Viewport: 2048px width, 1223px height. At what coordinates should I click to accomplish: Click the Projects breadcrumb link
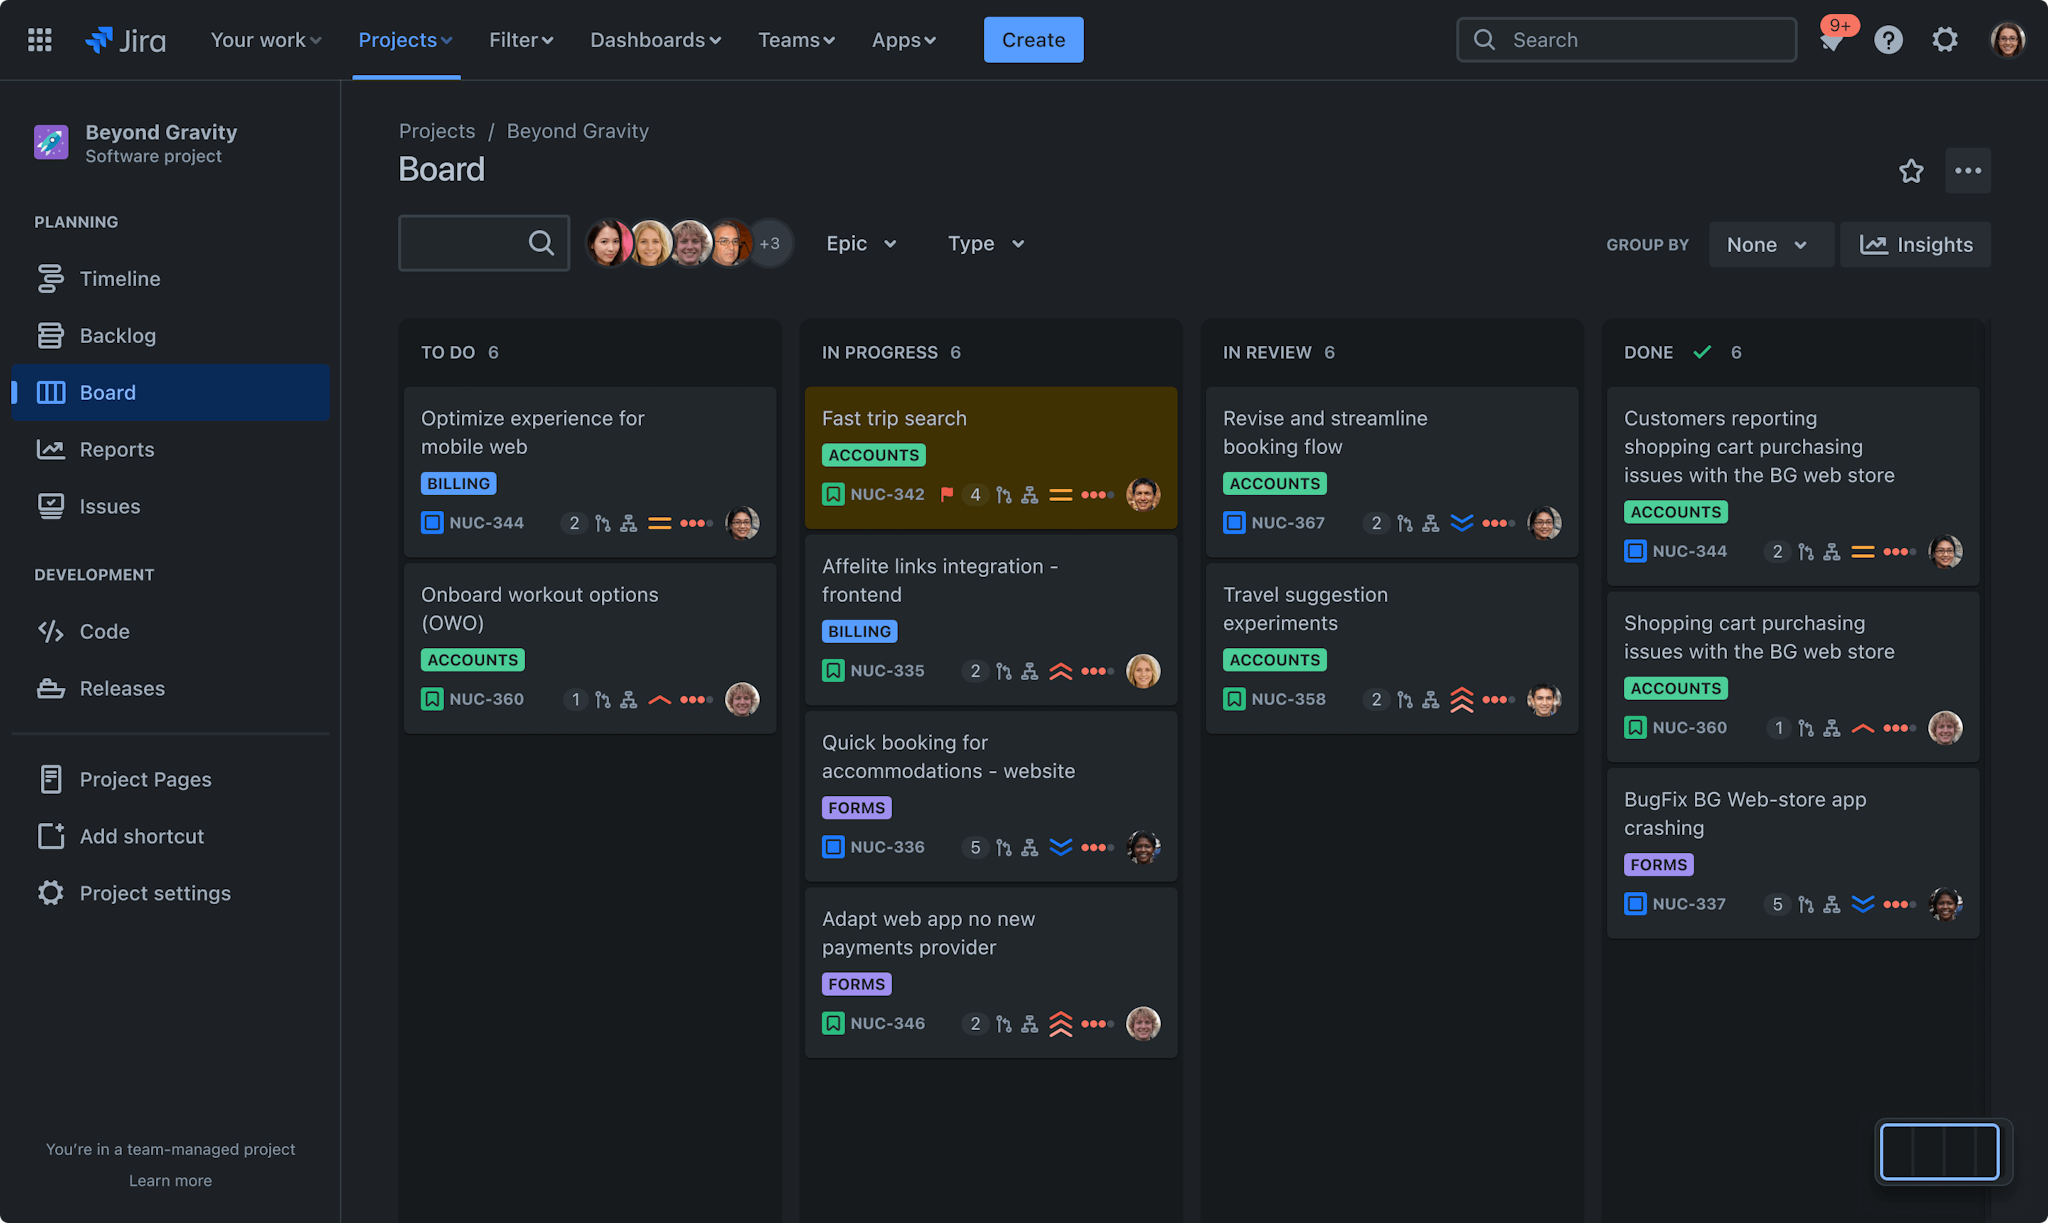pos(437,131)
